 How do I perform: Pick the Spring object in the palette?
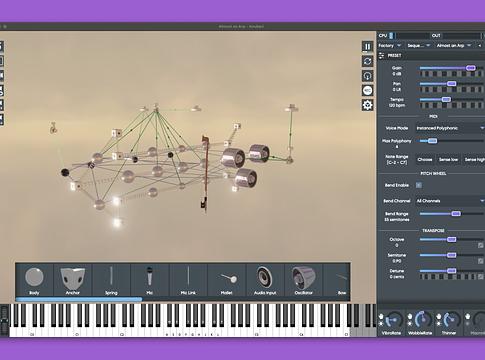pos(111,279)
